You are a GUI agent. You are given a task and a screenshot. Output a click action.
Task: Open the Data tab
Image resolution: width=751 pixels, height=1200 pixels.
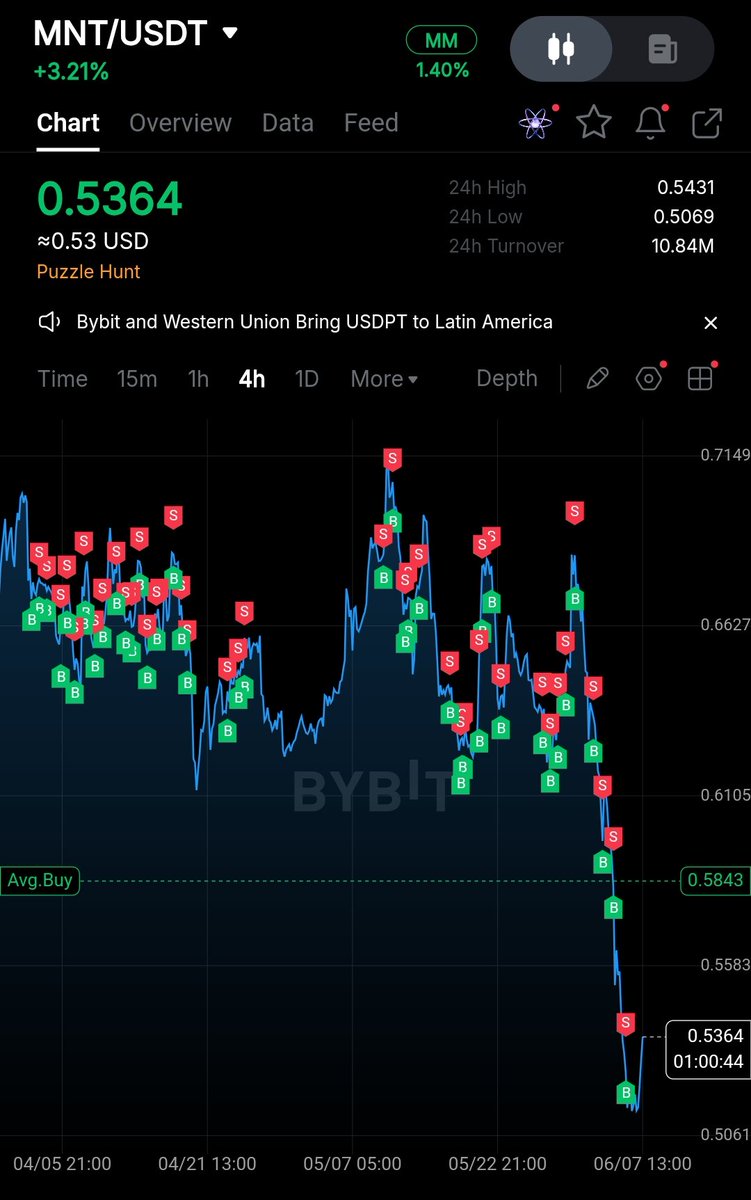pyautogui.click(x=288, y=123)
